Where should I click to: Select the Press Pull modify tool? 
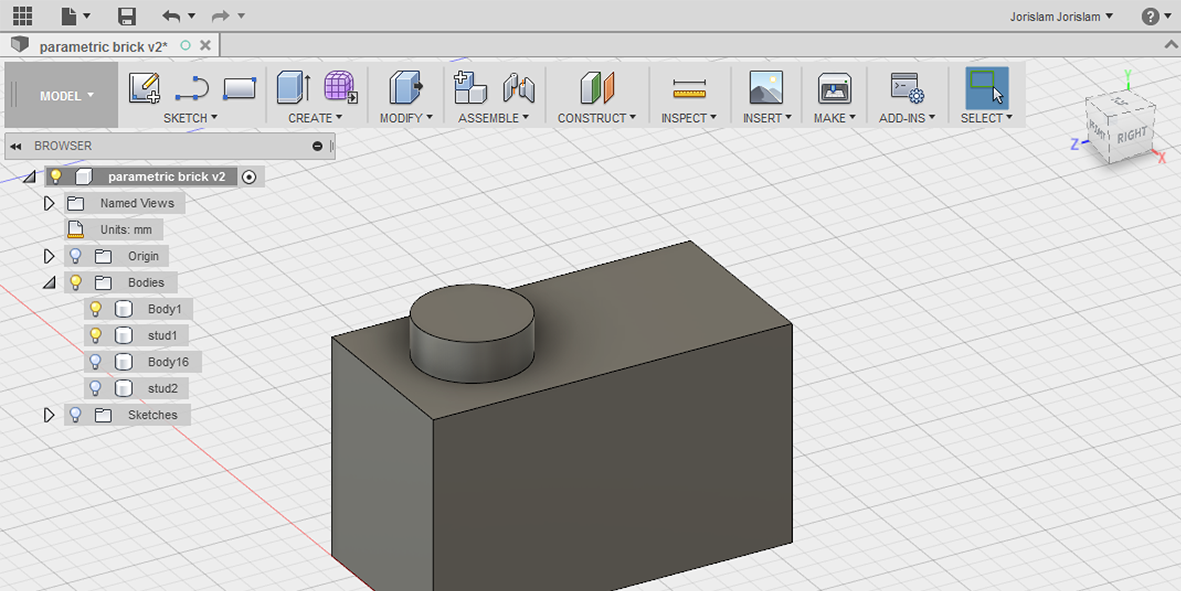point(406,87)
